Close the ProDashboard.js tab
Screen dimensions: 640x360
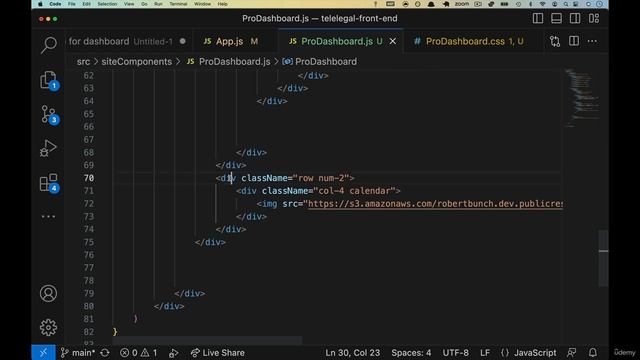click(x=393, y=41)
